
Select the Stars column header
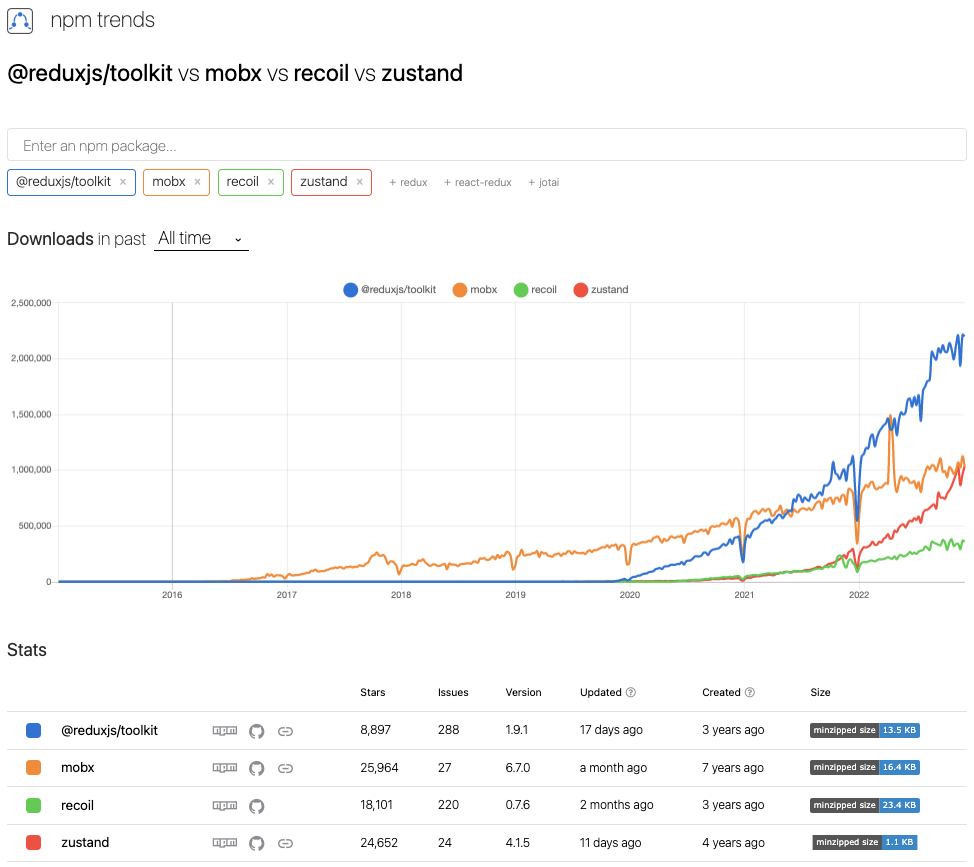[x=373, y=692]
